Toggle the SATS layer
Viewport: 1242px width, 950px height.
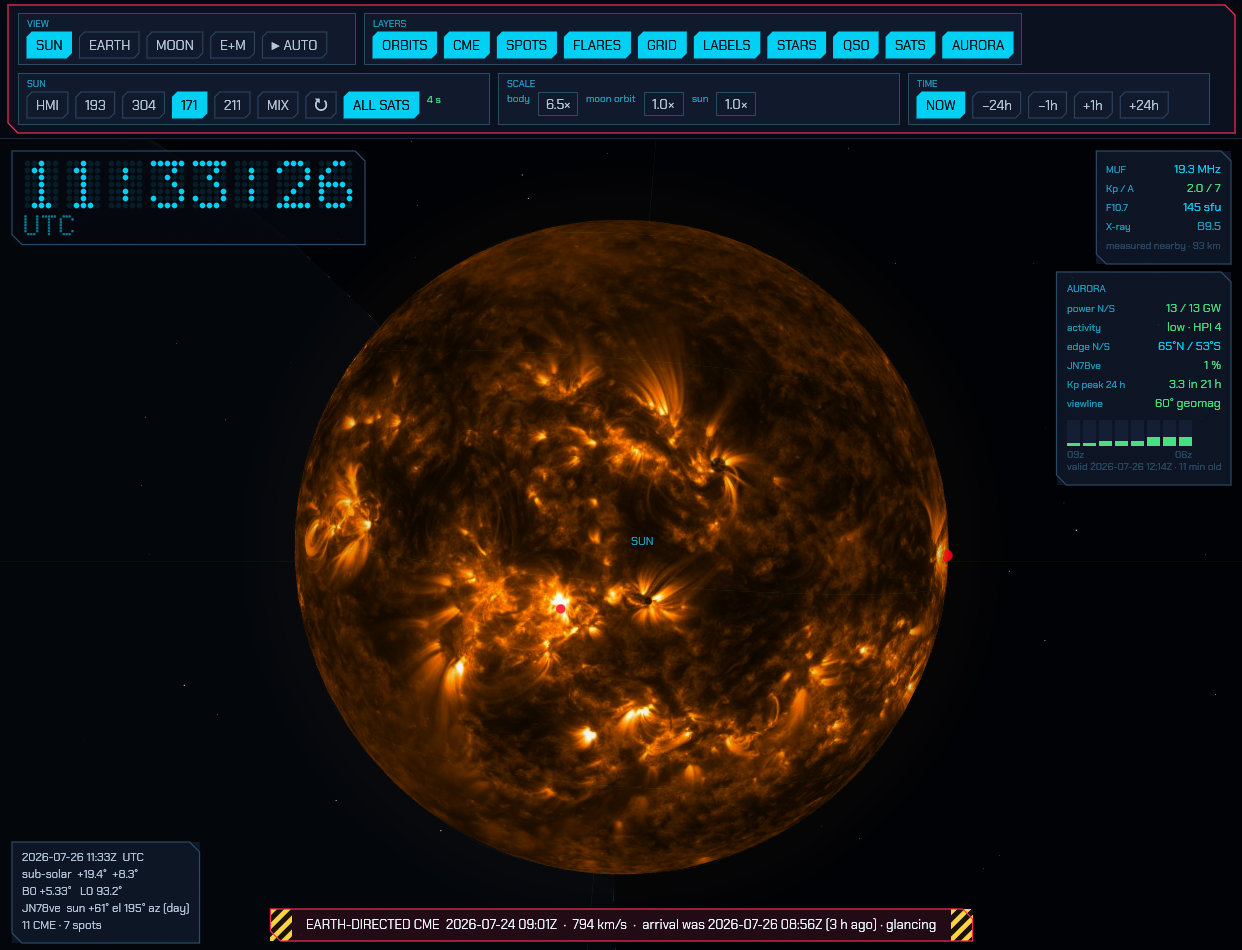(x=910, y=45)
